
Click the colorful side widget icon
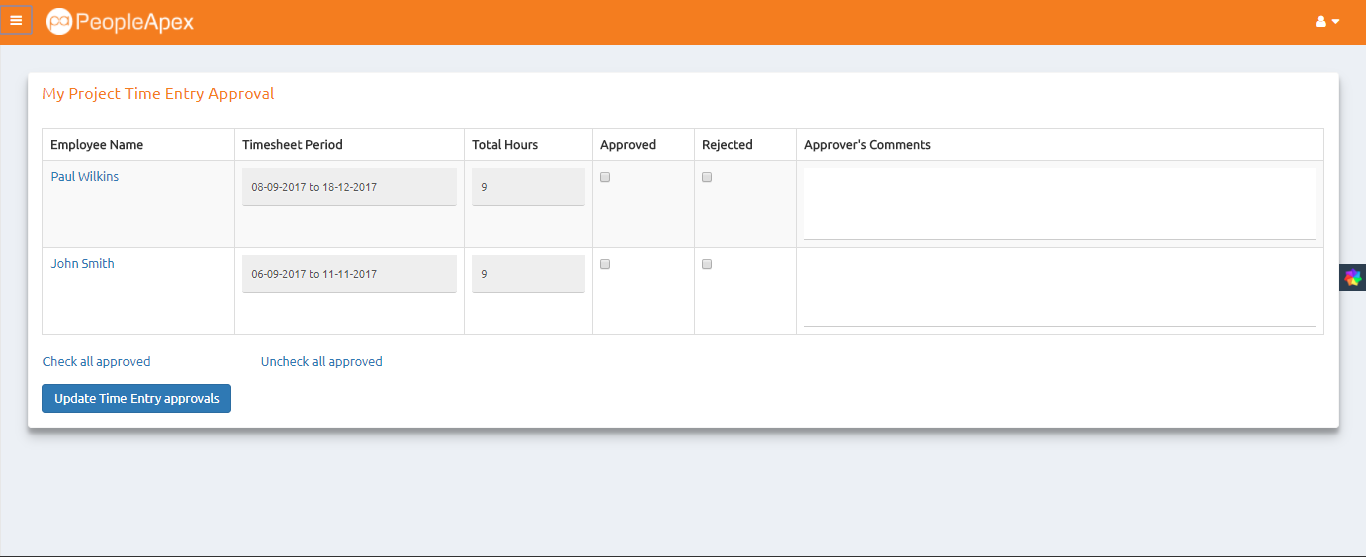(x=1353, y=278)
